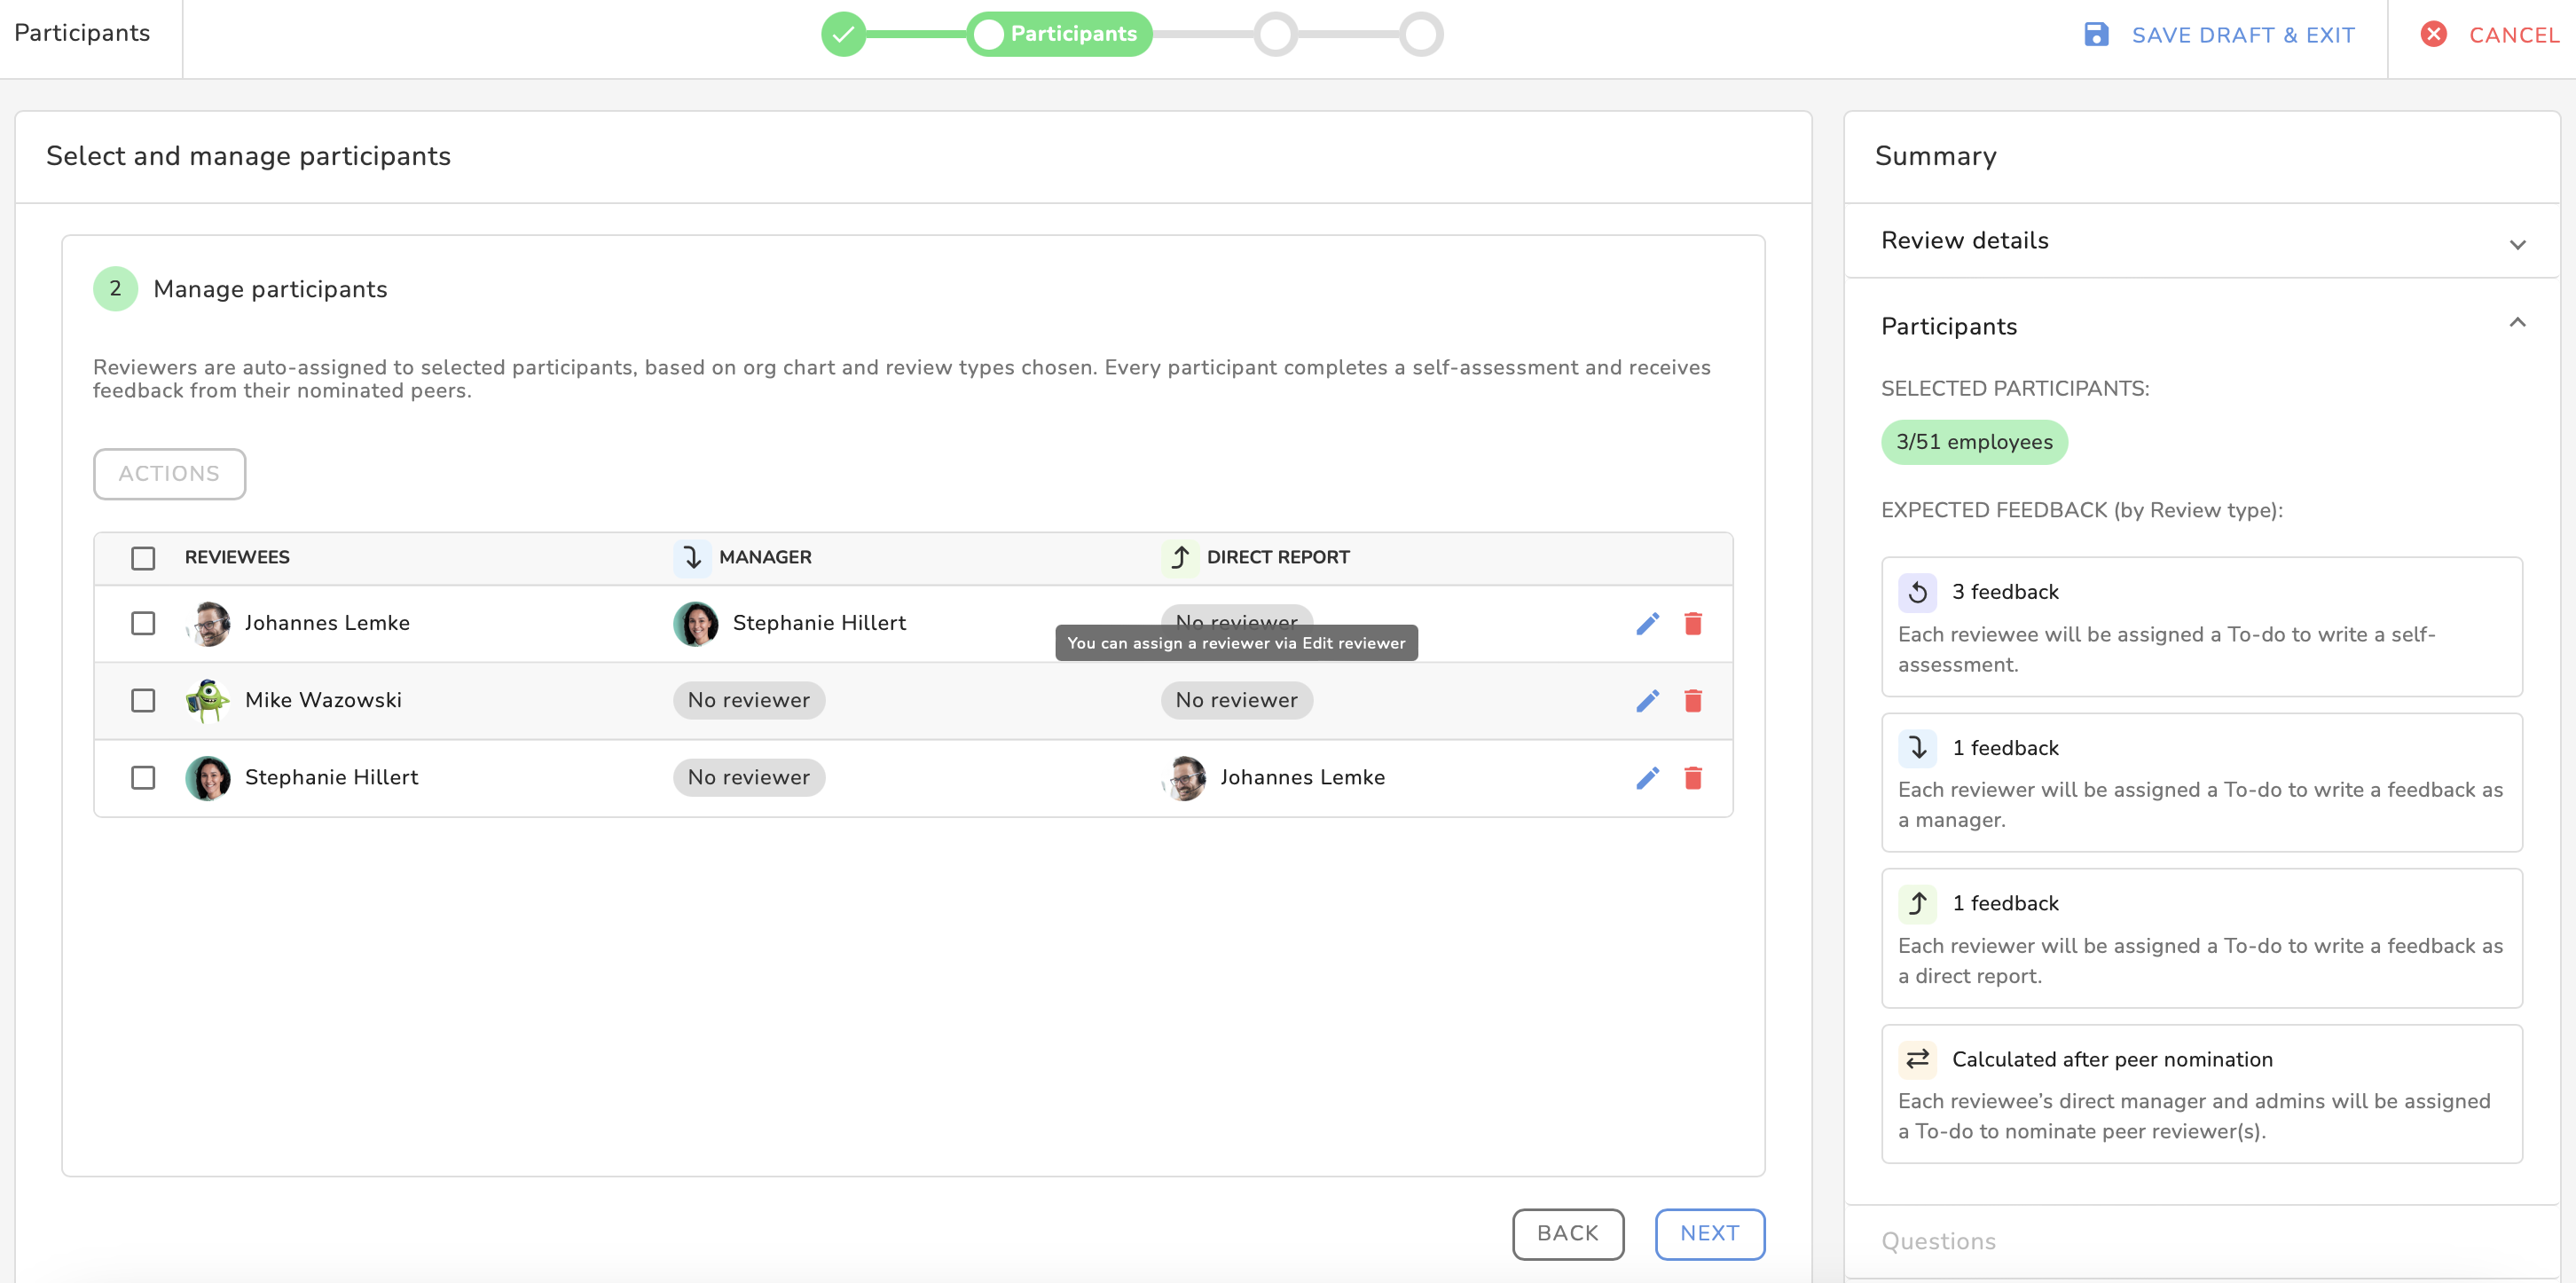2576x1283 pixels.
Task: Edit reviewers for Stephanie Hillert row
Action: (x=1647, y=778)
